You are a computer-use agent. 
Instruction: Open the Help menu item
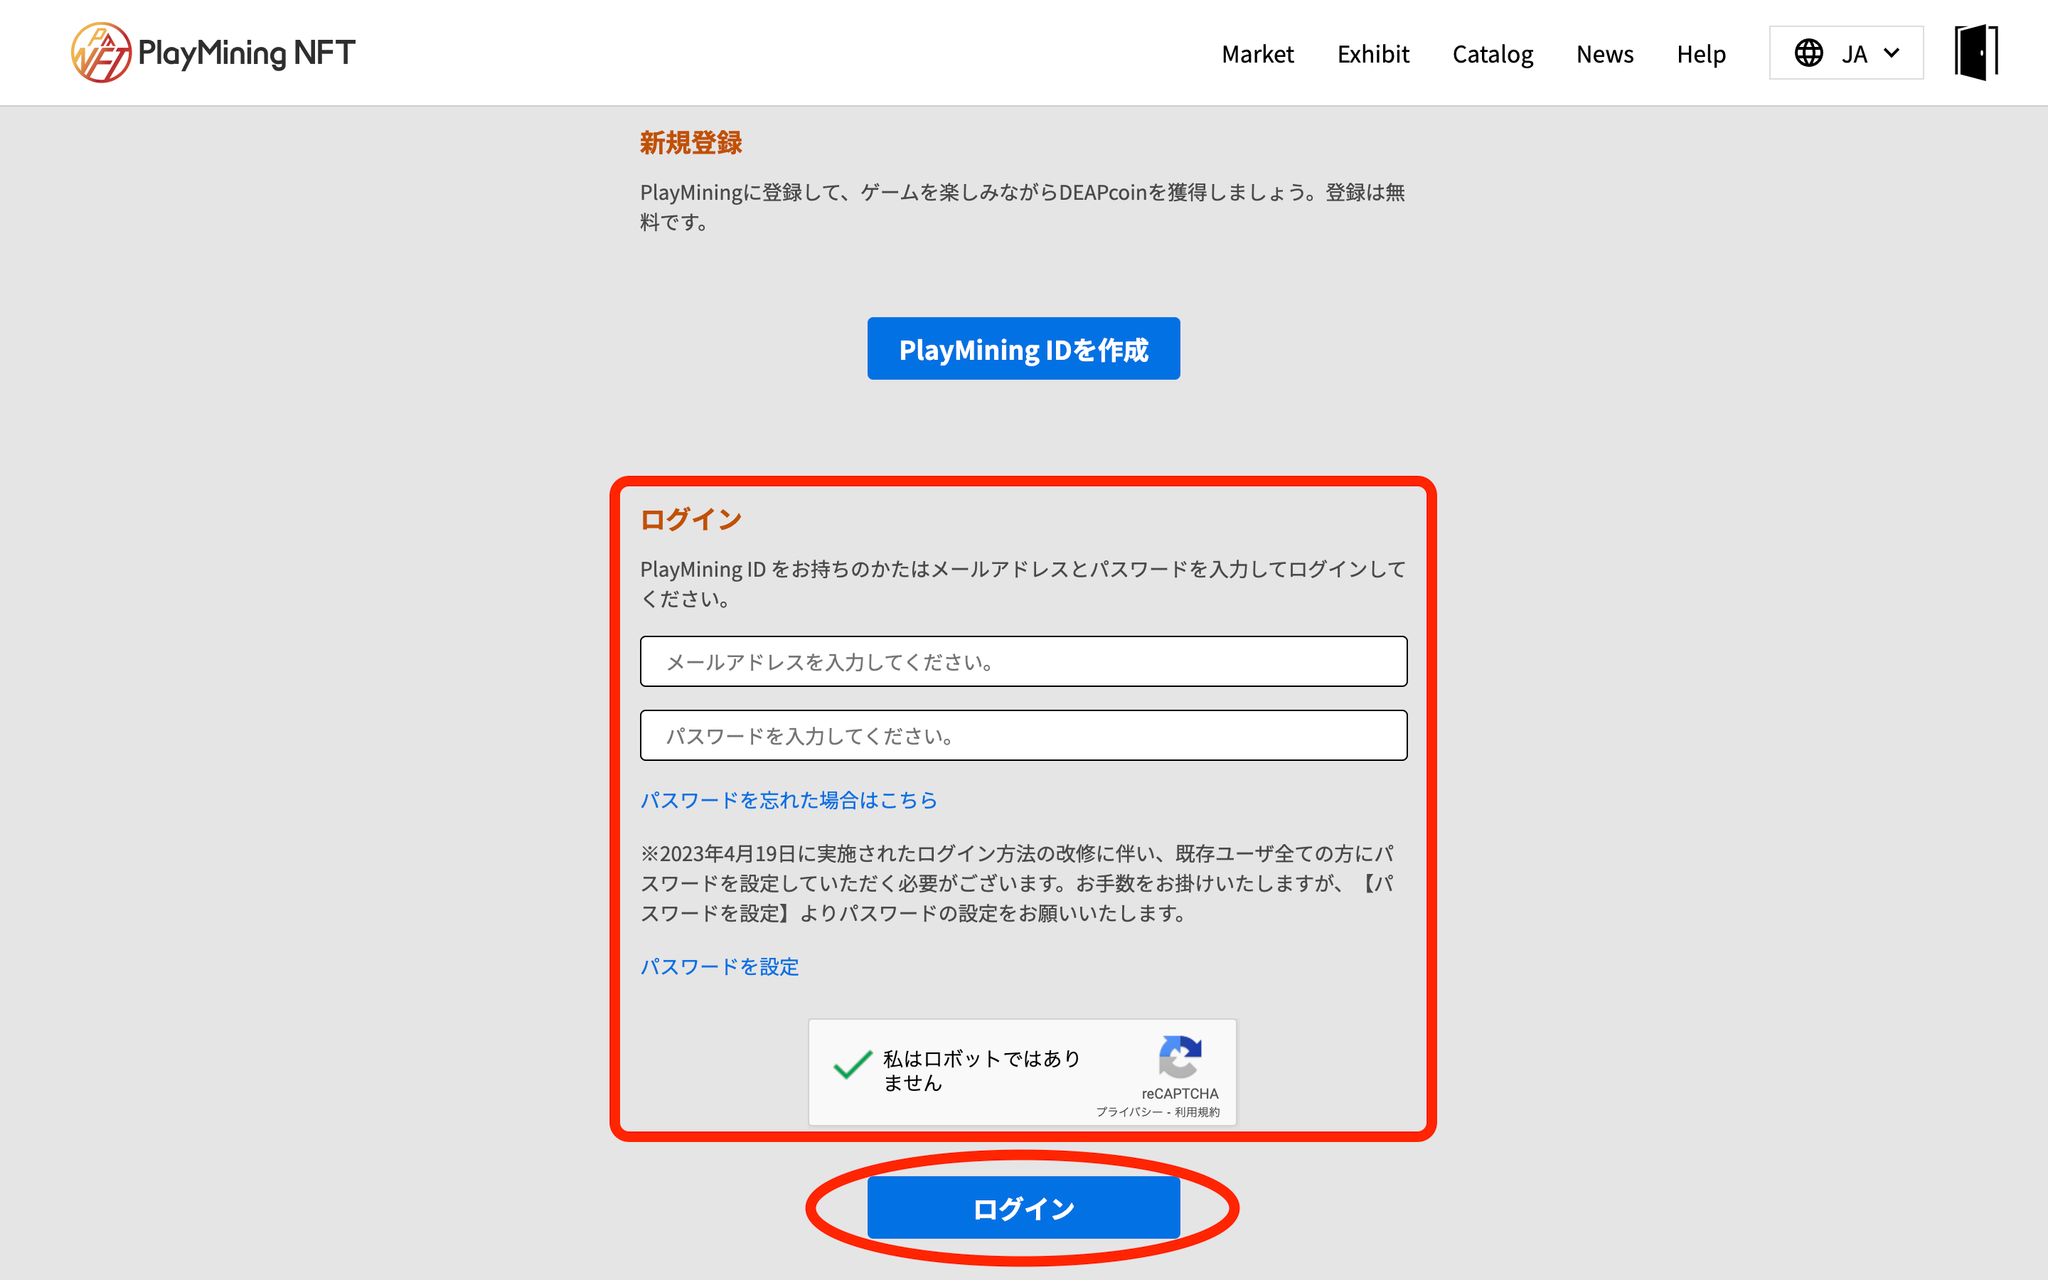(x=1701, y=54)
